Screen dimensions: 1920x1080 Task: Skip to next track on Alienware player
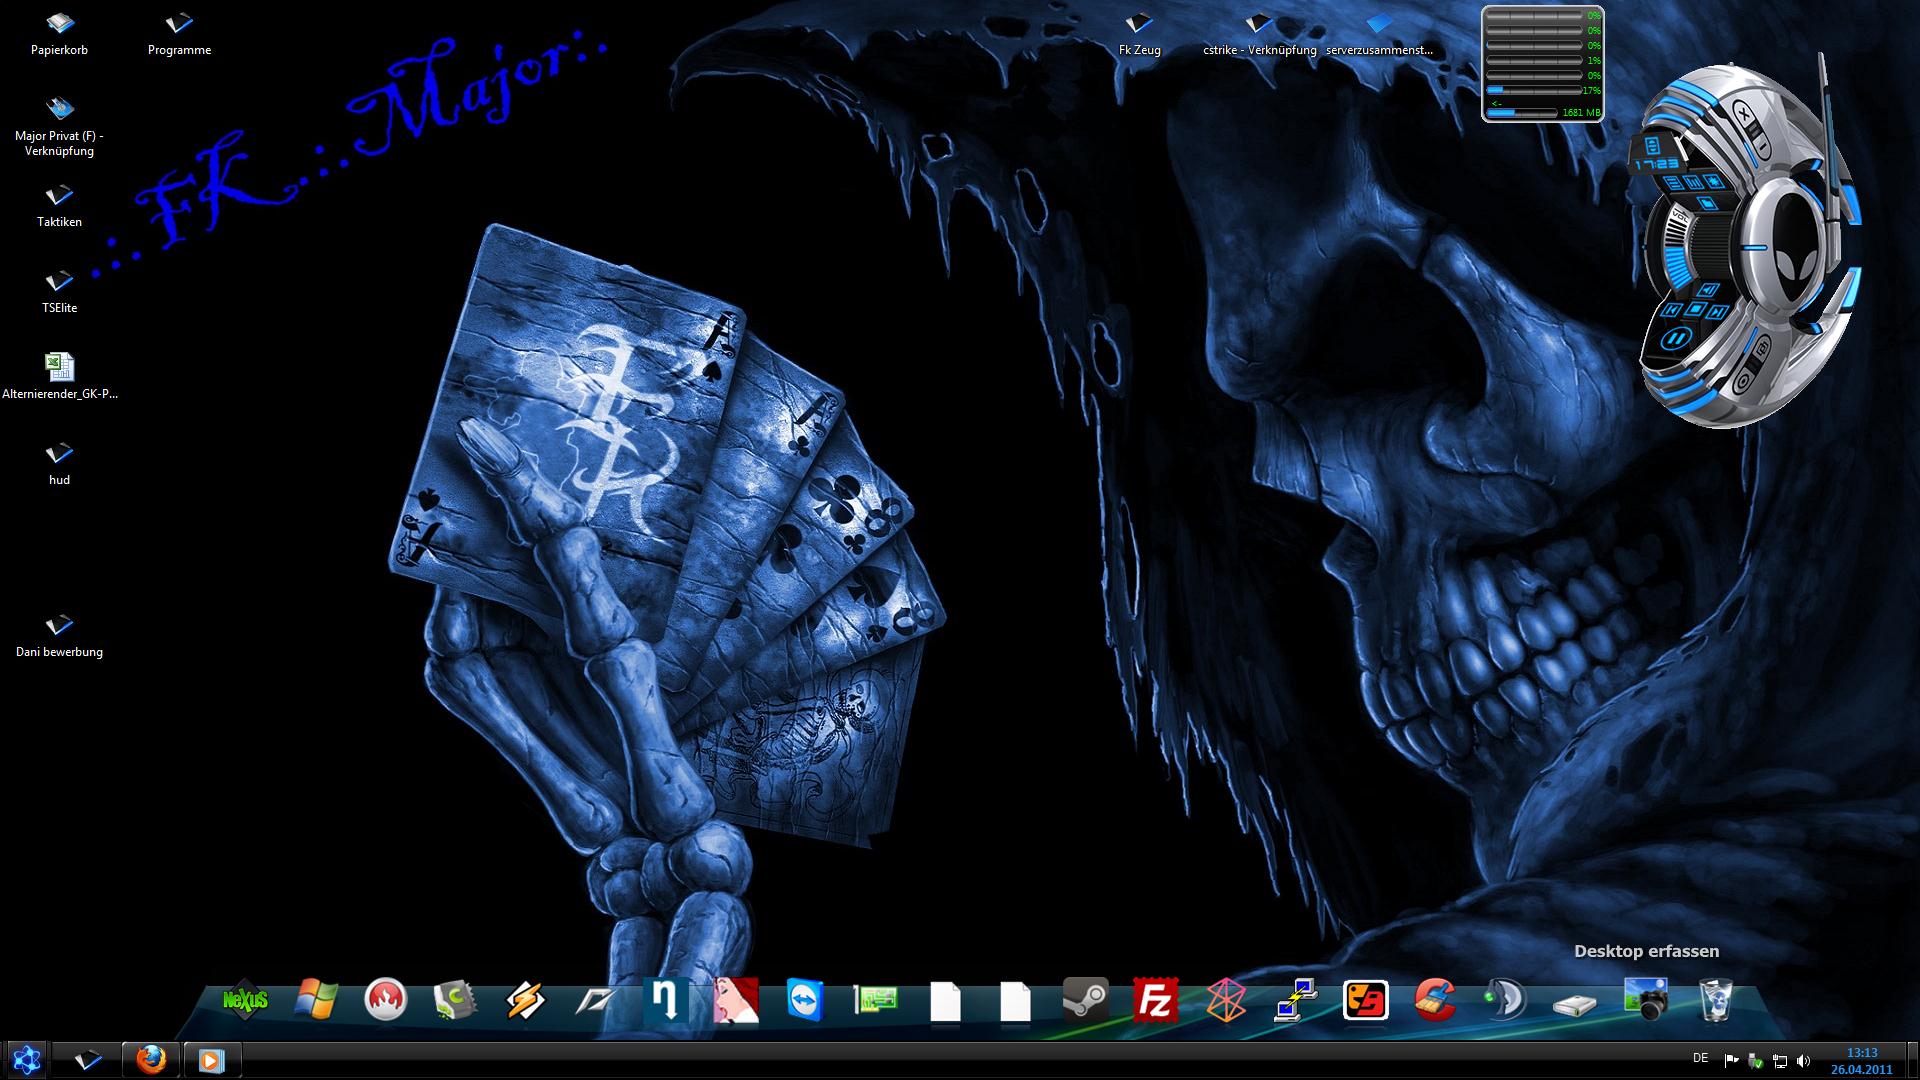click(1717, 312)
